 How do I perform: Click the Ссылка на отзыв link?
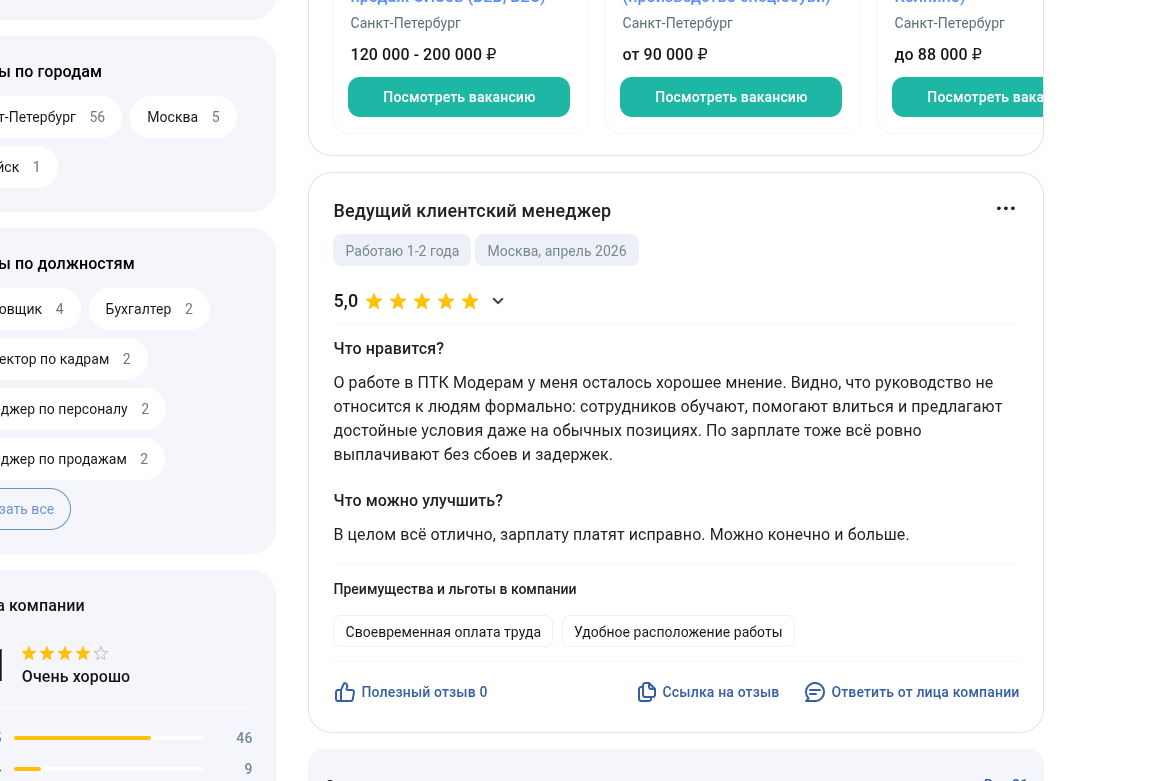point(720,692)
